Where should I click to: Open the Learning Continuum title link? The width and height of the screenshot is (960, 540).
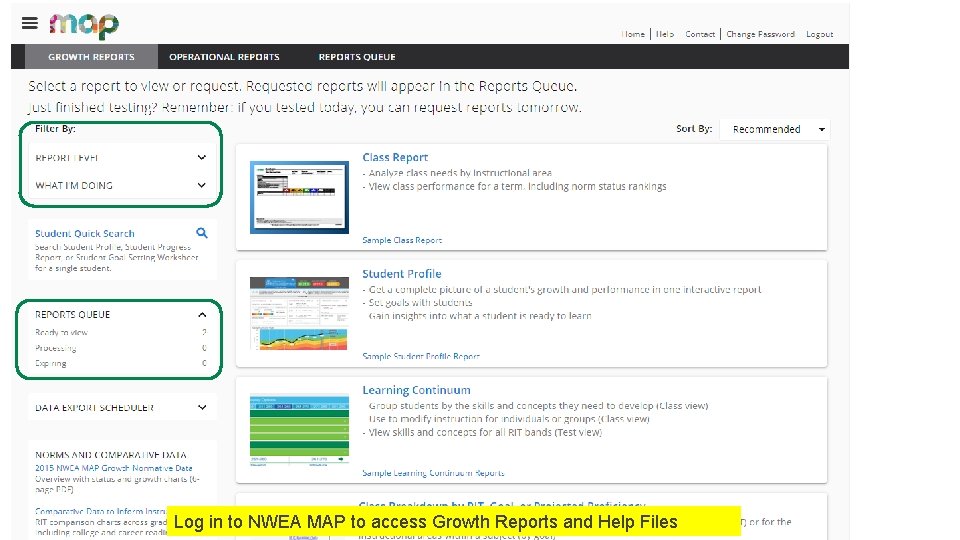click(416, 390)
